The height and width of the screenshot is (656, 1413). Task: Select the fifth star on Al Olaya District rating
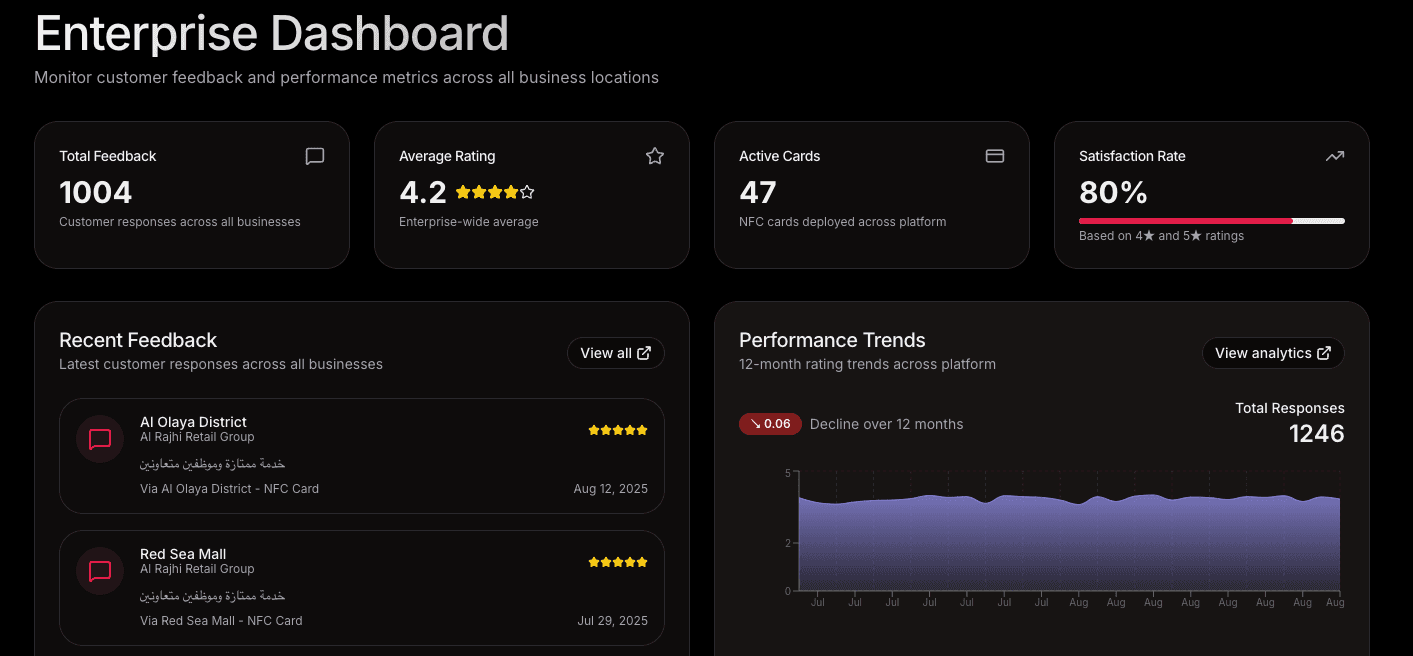click(641, 429)
